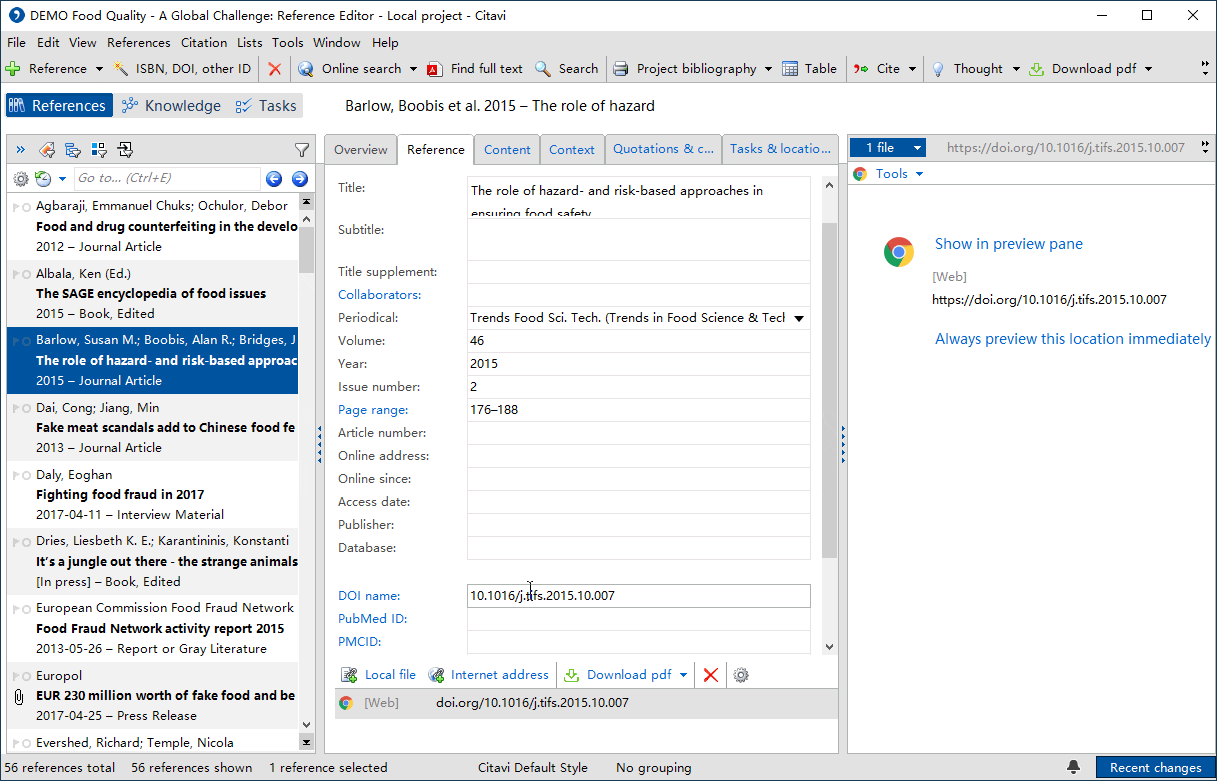This screenshot has width=1217, height=781.
Task: Toggle read-status circle on Albala reference
Action: 26,274
